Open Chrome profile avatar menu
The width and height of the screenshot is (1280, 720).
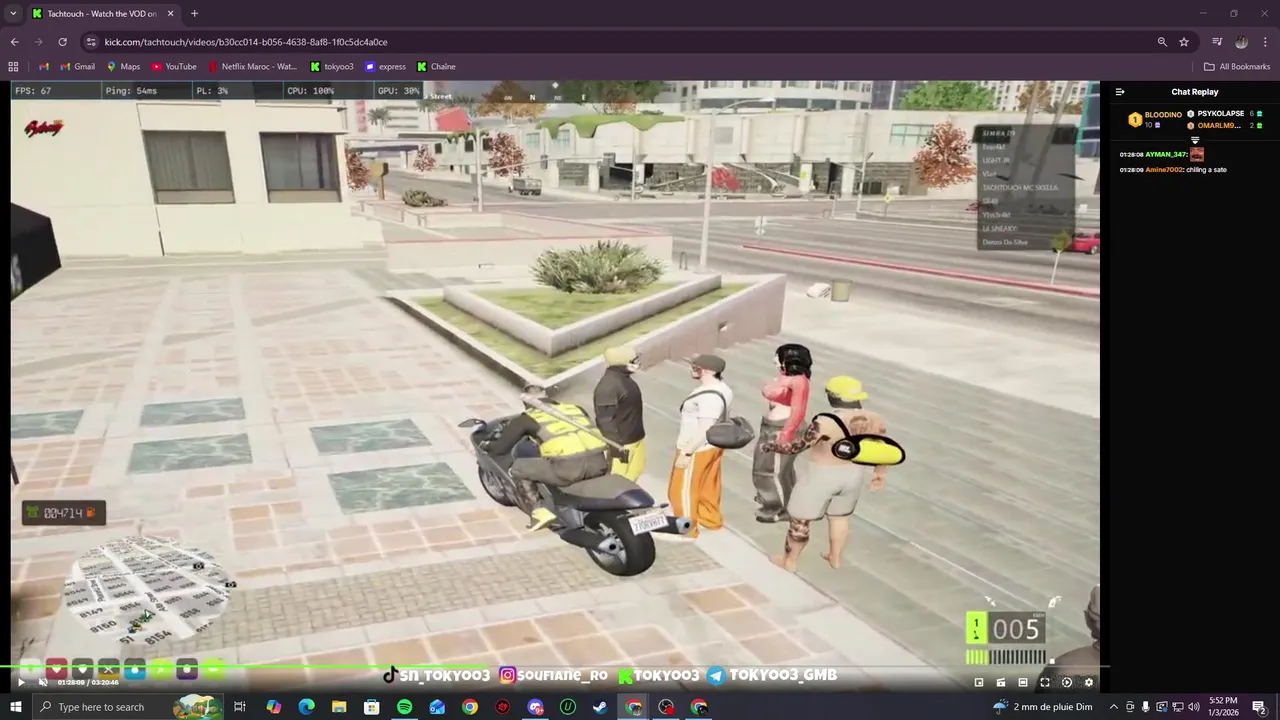(x=1241, y=42)
